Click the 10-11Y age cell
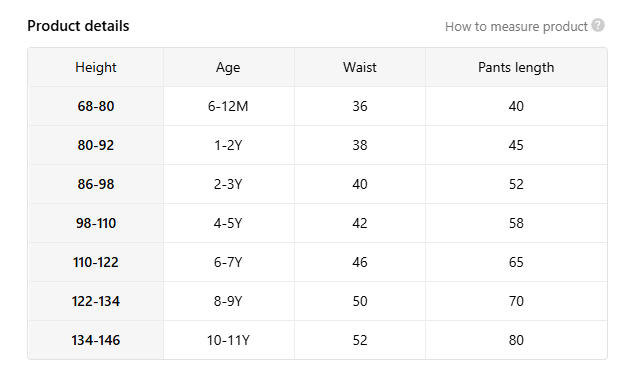This screenshot has height=366, width=626. click(x=228, y=340)
